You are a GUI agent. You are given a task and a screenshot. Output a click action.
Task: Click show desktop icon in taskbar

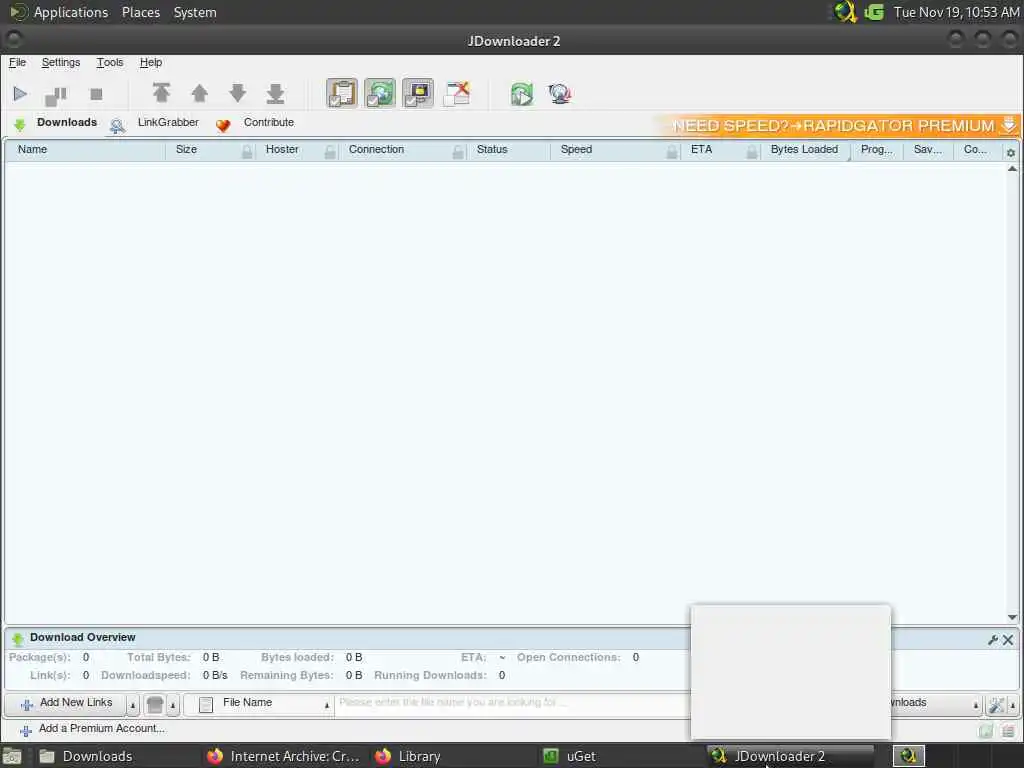12,757
